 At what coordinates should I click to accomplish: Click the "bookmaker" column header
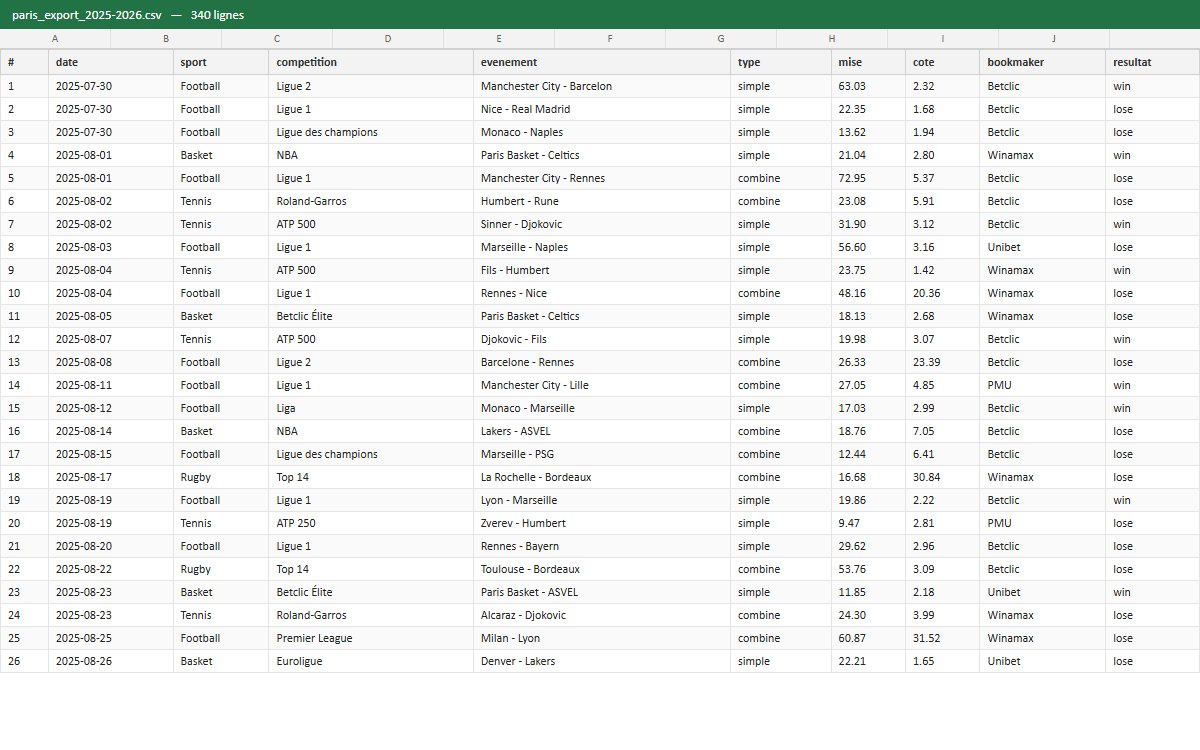pos(1043,62)
